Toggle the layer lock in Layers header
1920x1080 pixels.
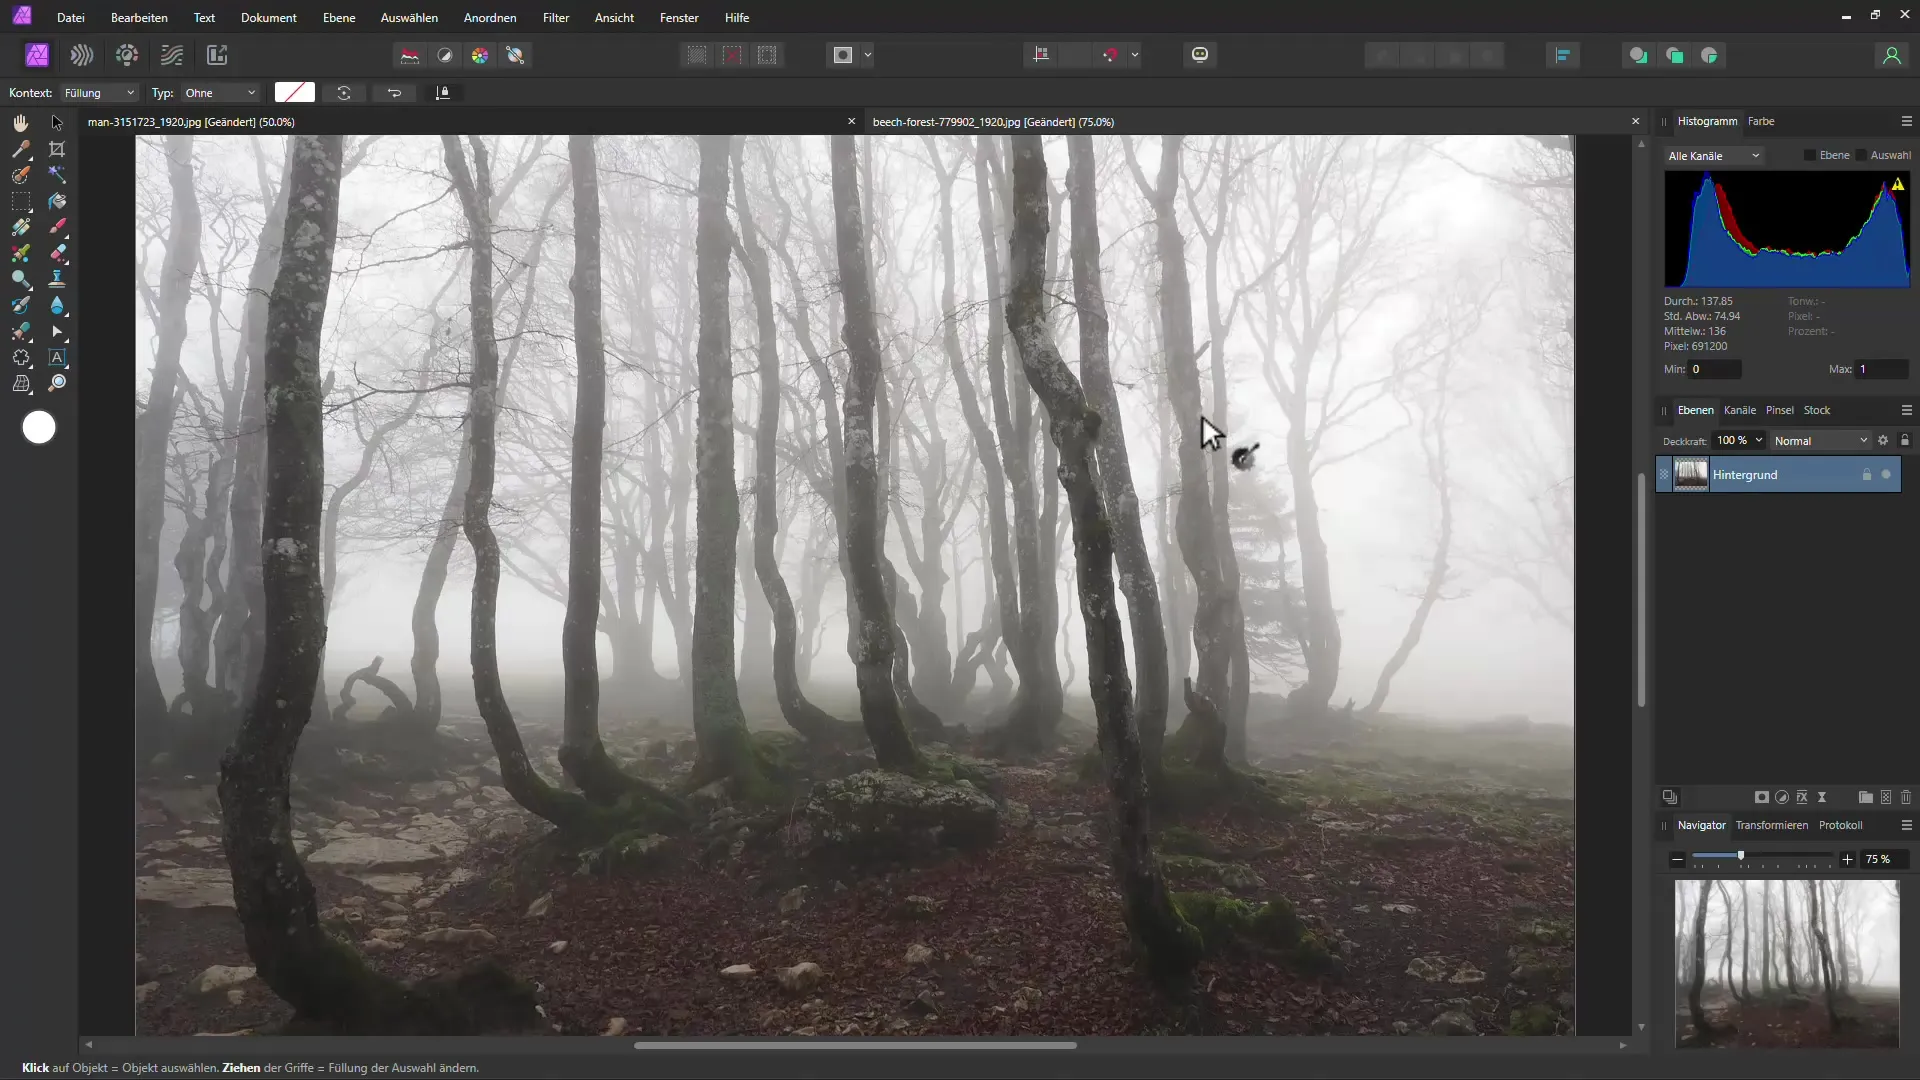coord(1904,440)
